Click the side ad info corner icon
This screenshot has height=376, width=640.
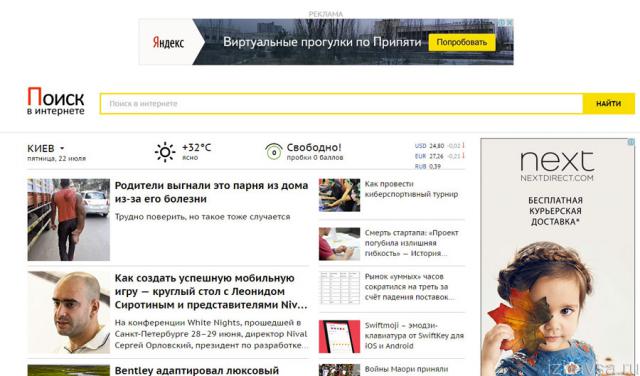[x=631, y=142]
